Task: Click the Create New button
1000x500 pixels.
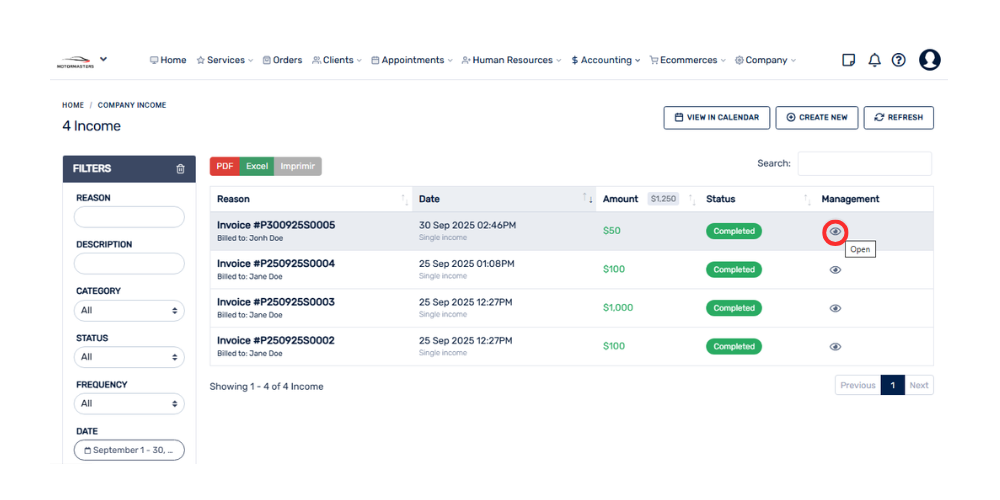Action: point(816,118)
